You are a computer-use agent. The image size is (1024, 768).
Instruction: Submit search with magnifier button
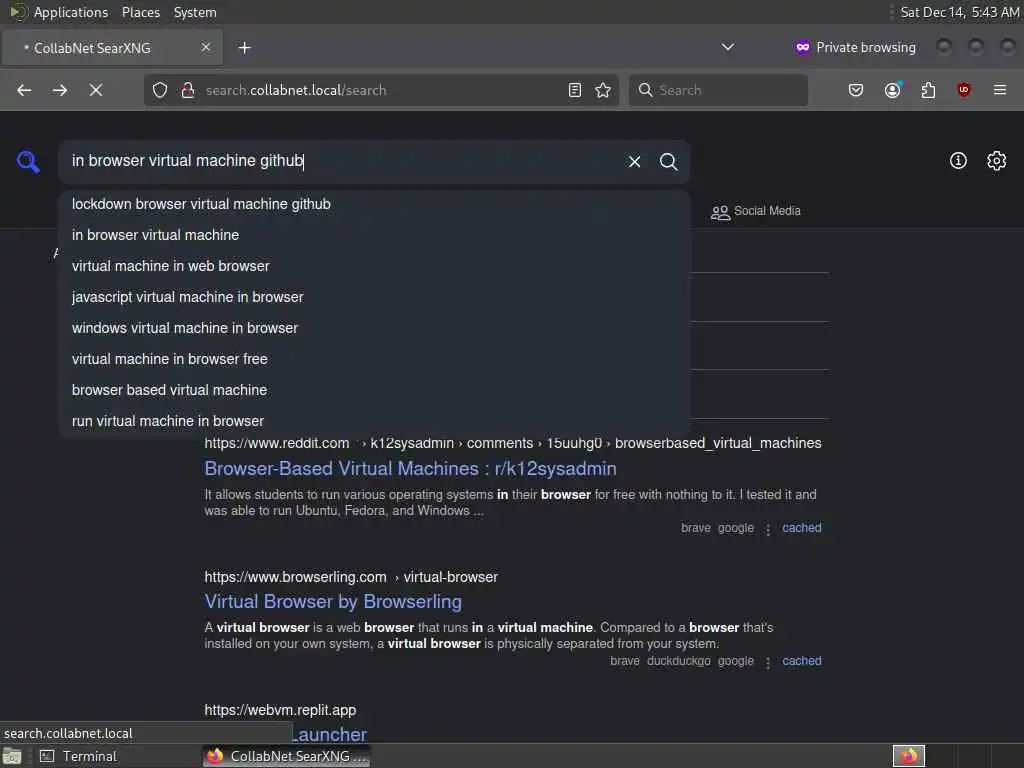[x=668, y=161]
